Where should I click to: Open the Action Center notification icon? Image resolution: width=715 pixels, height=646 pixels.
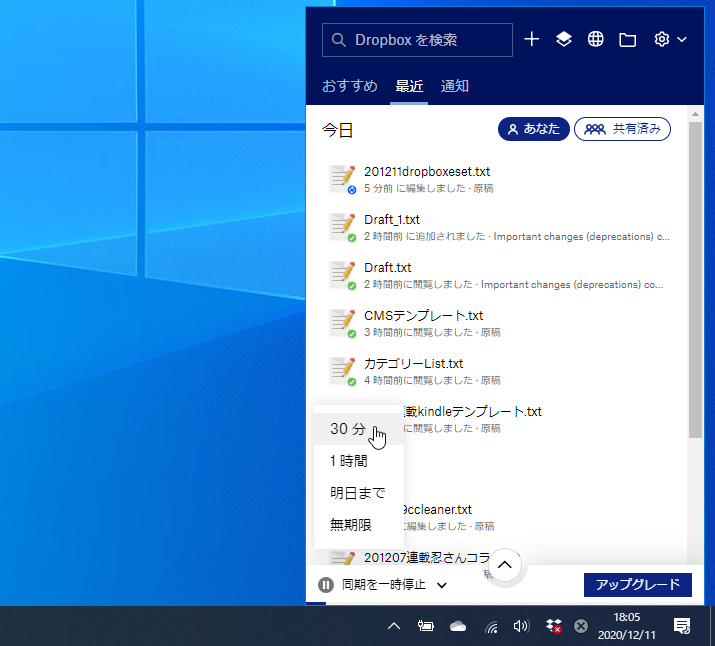(x=682, y=626)
